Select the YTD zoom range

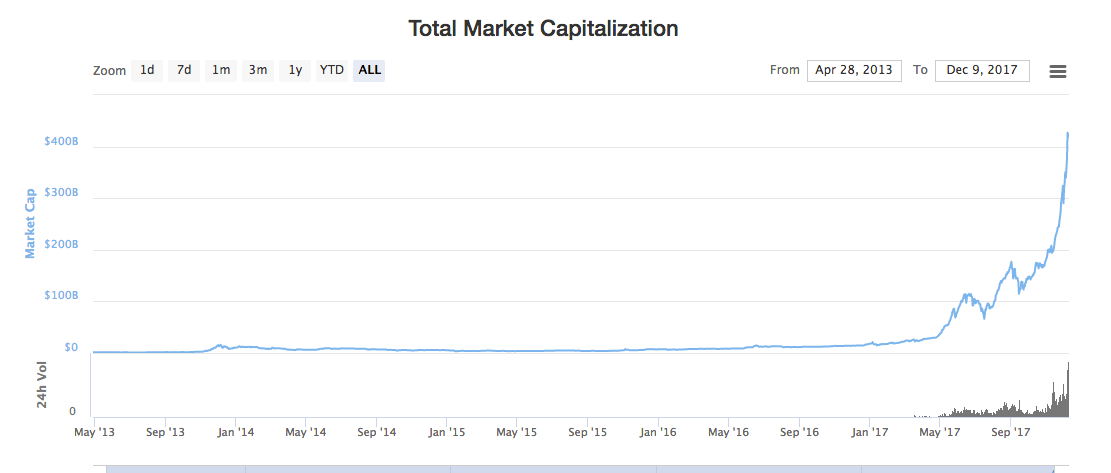[332, 70]
